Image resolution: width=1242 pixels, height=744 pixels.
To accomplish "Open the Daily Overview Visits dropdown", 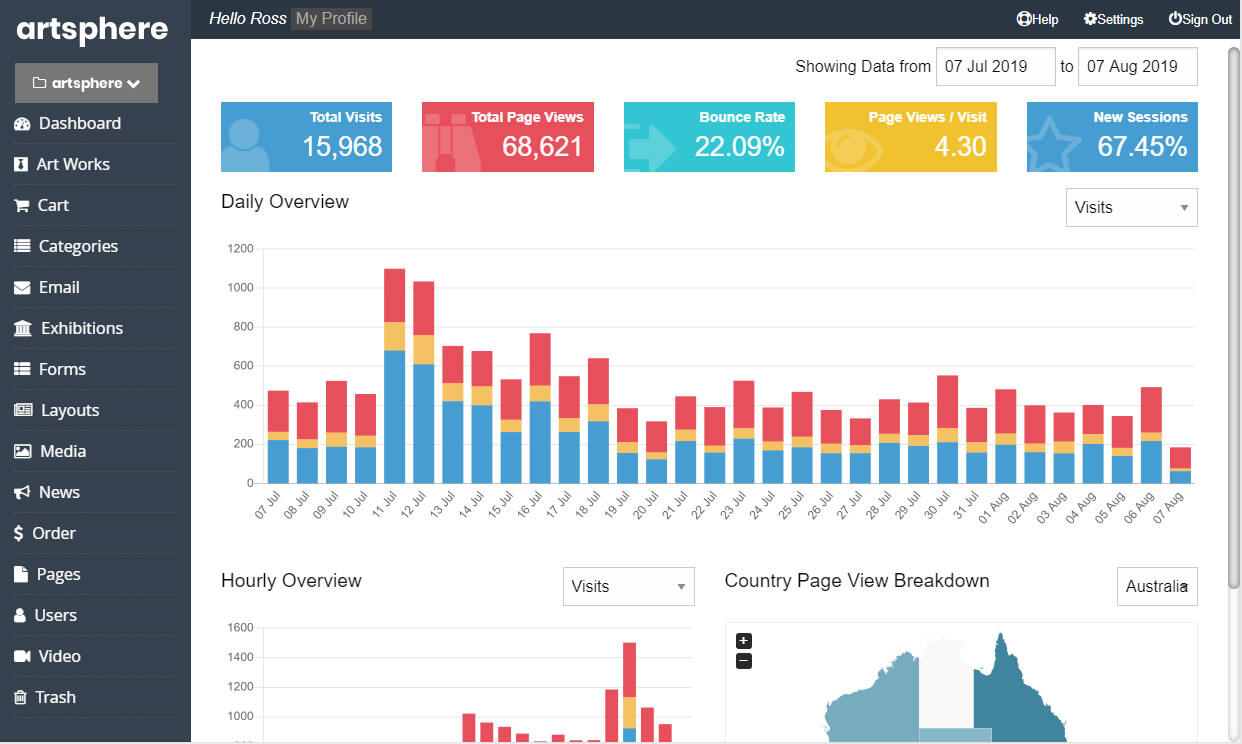I will coord(1131,208).
